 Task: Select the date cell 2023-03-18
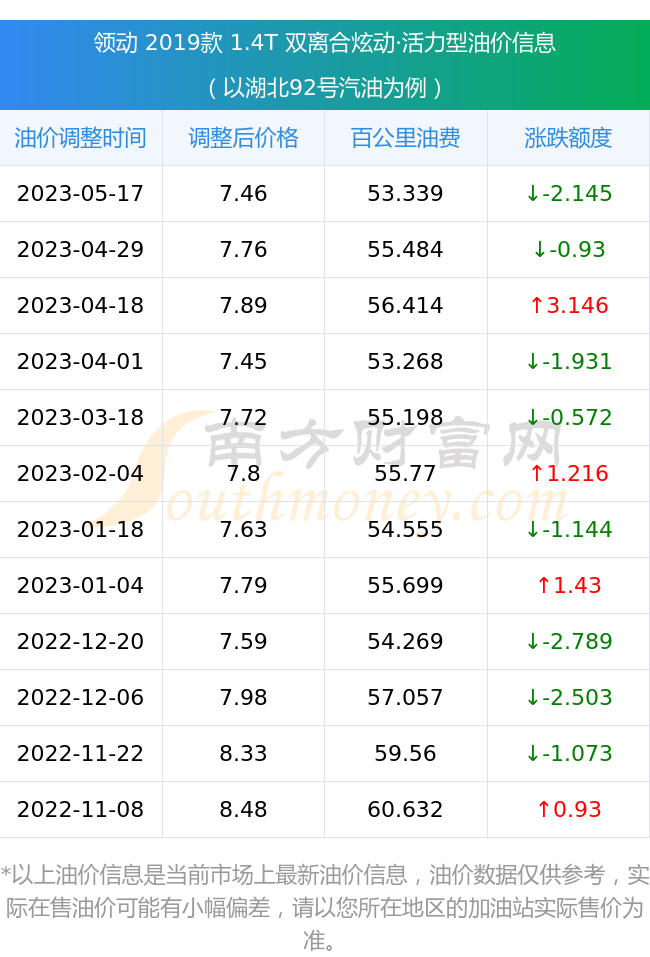click(81, 417)
